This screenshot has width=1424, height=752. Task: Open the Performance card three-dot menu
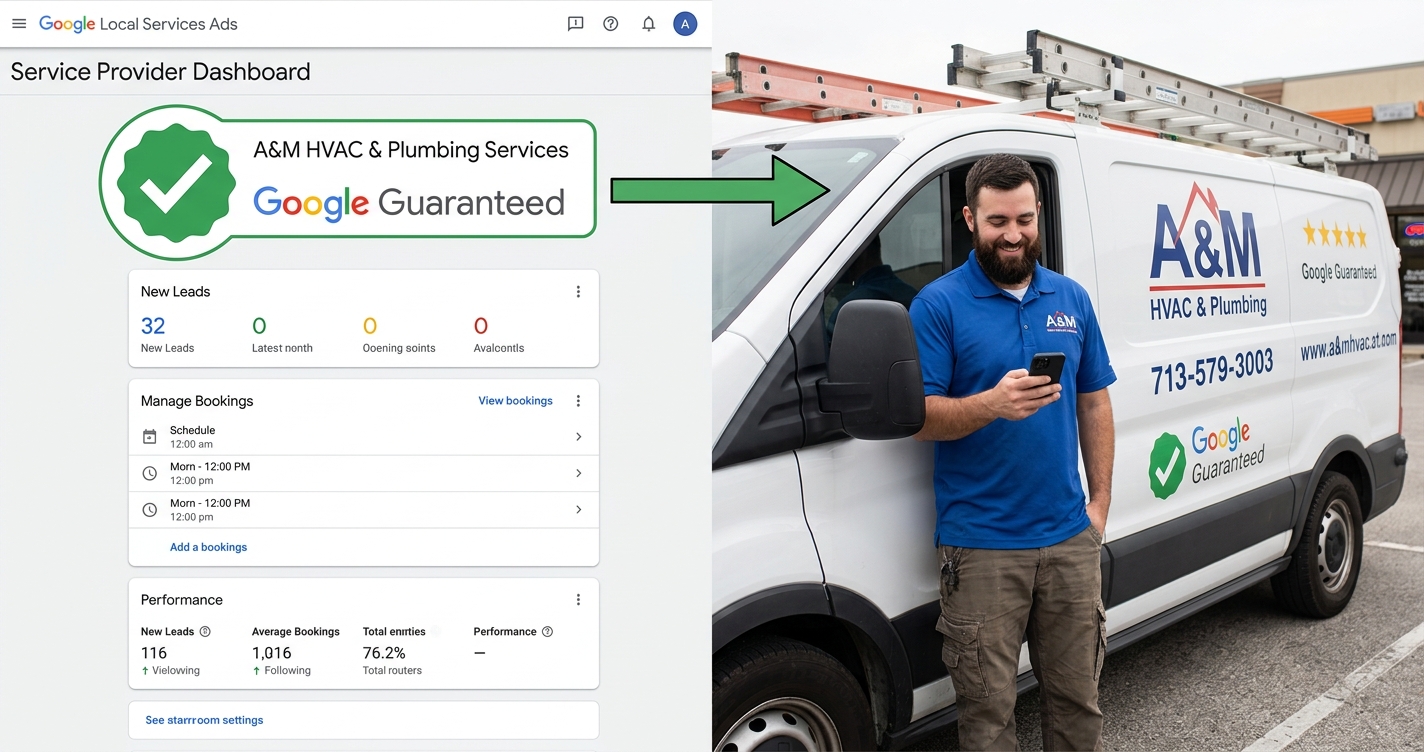click(578, 600)
